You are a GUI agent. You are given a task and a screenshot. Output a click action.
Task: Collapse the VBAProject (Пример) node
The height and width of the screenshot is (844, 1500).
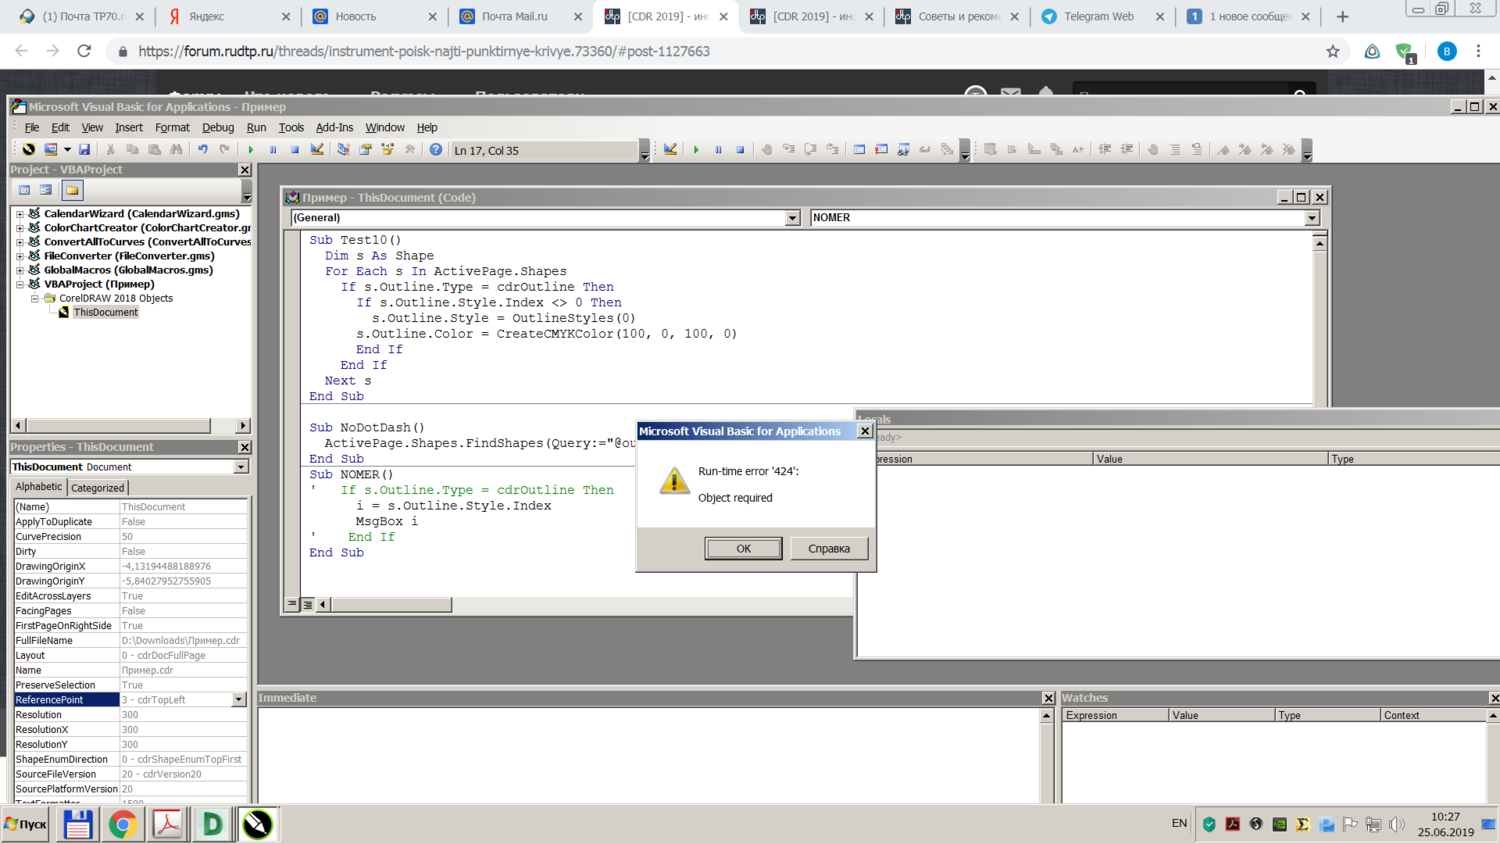click(19, 284)
